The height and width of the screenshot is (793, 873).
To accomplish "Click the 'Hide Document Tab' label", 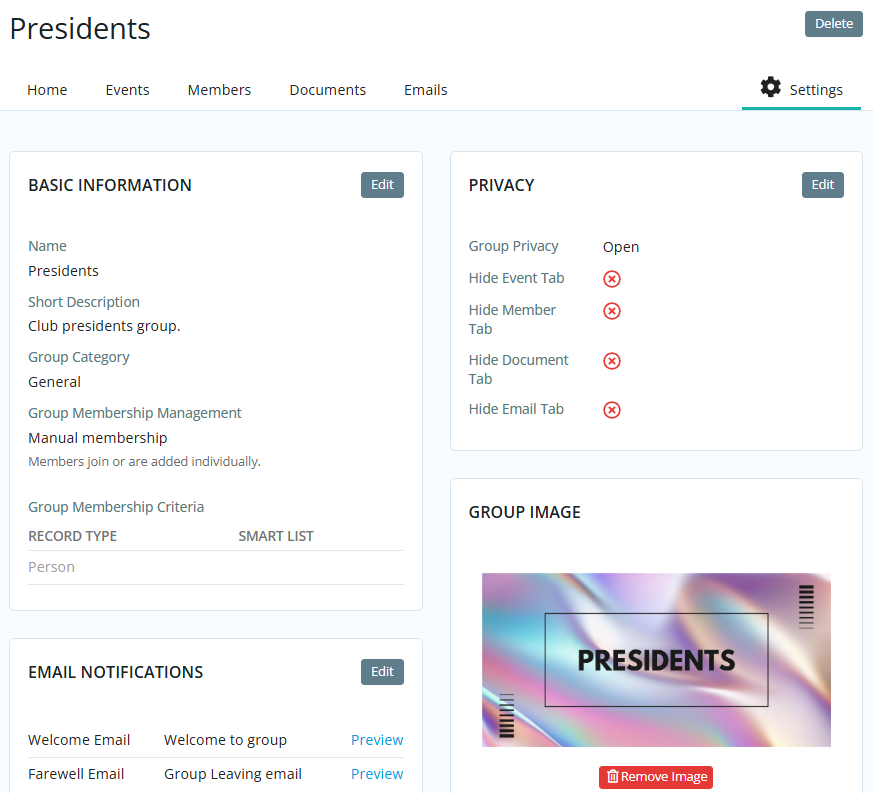I will [518, 369].
